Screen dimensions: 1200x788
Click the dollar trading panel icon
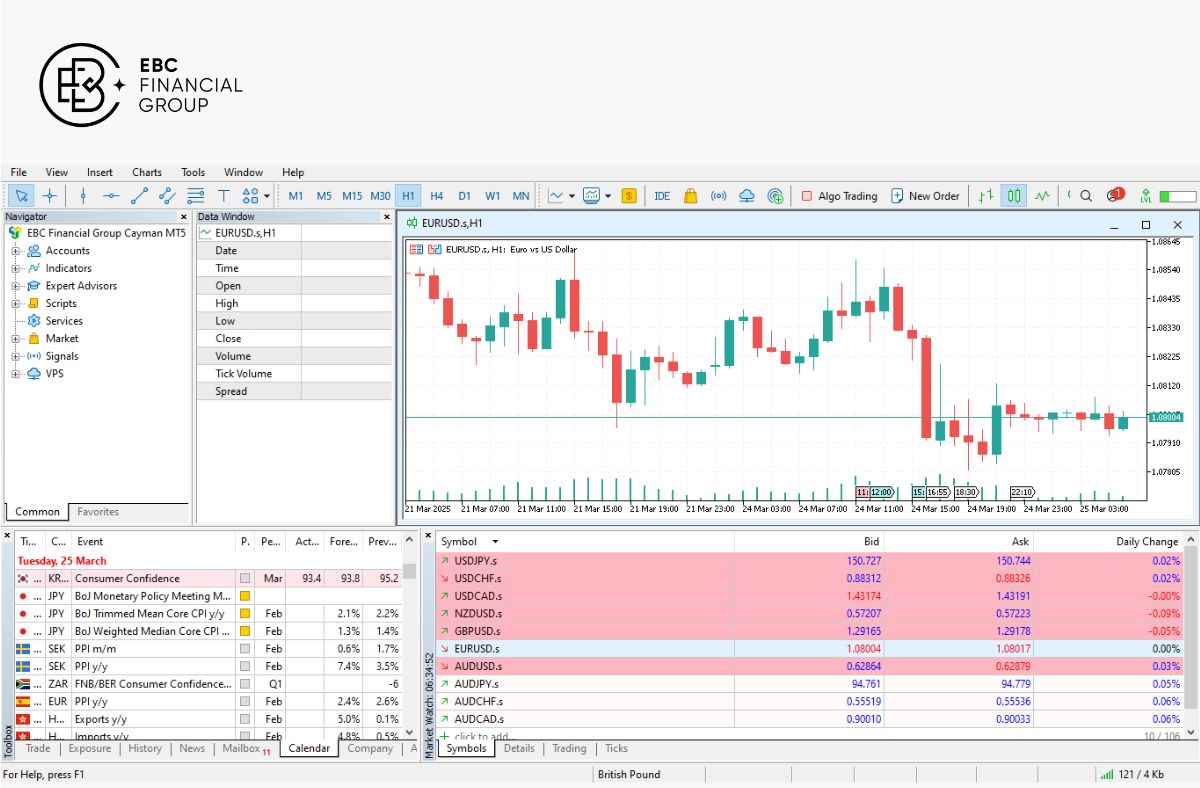(x=628, y=196)
